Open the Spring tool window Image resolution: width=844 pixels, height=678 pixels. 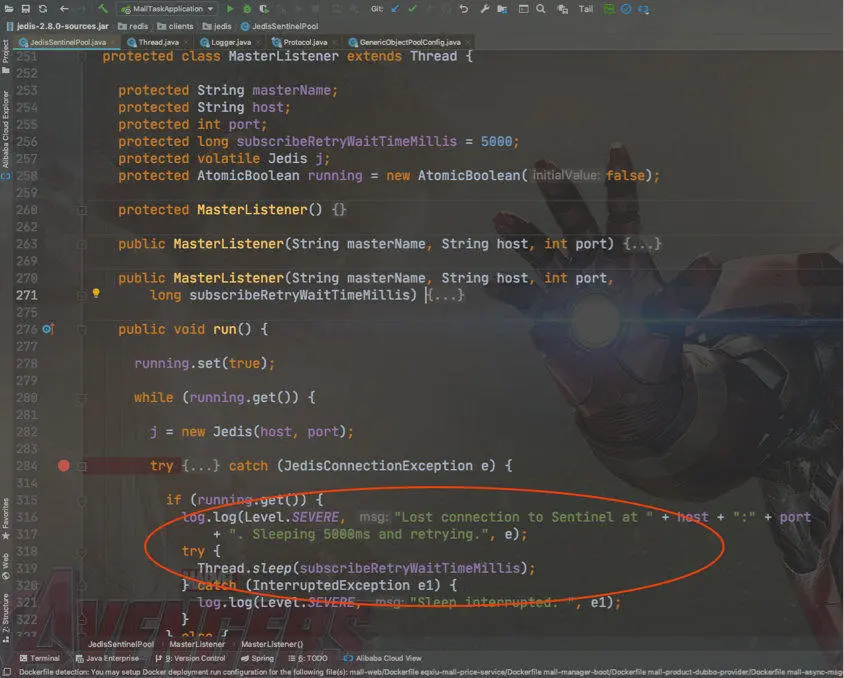click(x=257, y=658)
